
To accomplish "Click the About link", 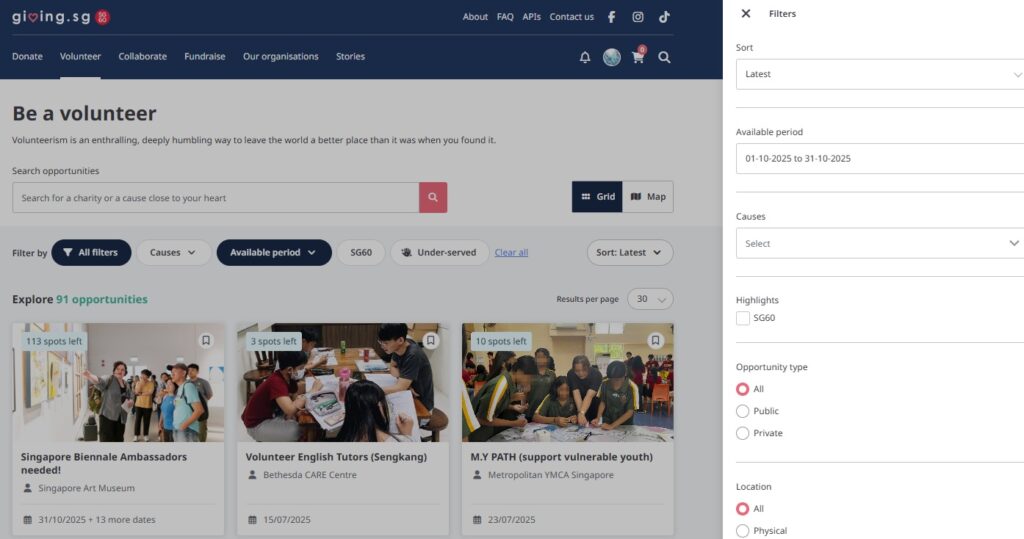I will pos(475,17).
